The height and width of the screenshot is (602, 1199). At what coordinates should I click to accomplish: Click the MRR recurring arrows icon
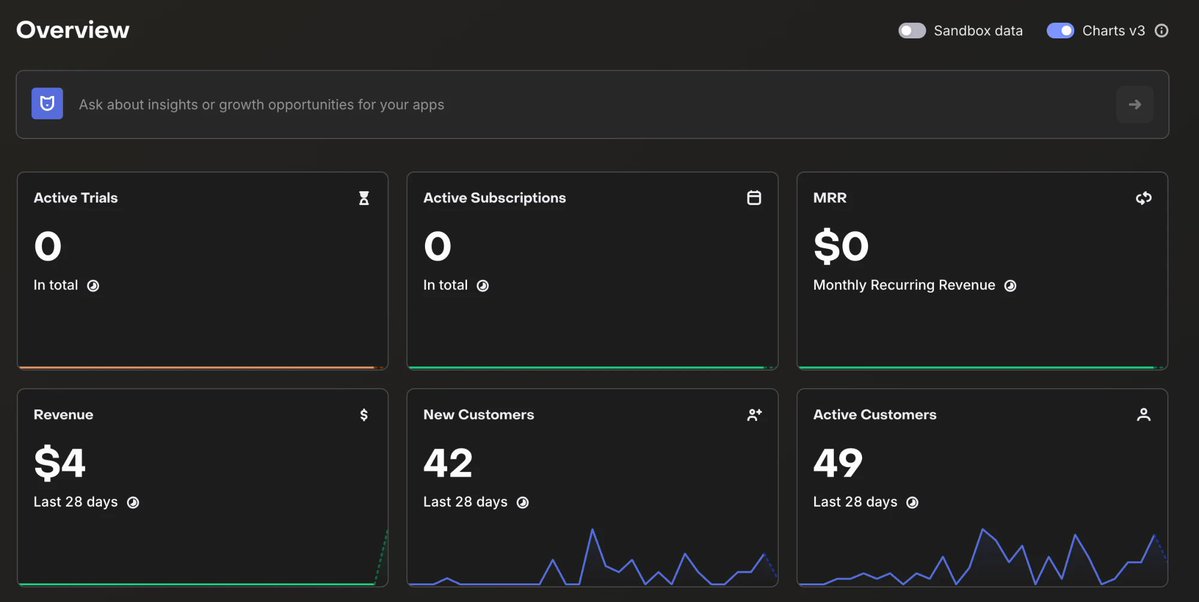[x=1143, y=198]
